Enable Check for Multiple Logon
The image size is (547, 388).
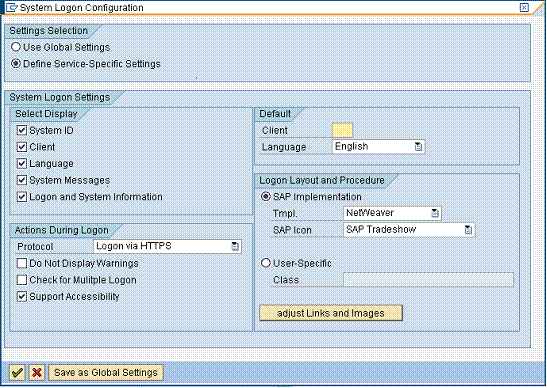[22, 280]
